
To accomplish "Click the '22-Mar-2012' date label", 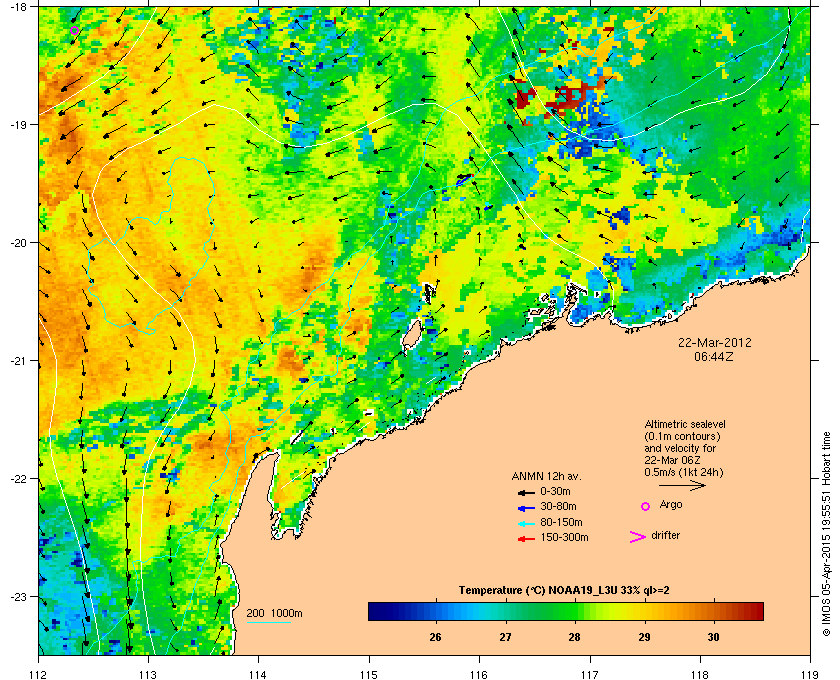I will tap(715, 342).
